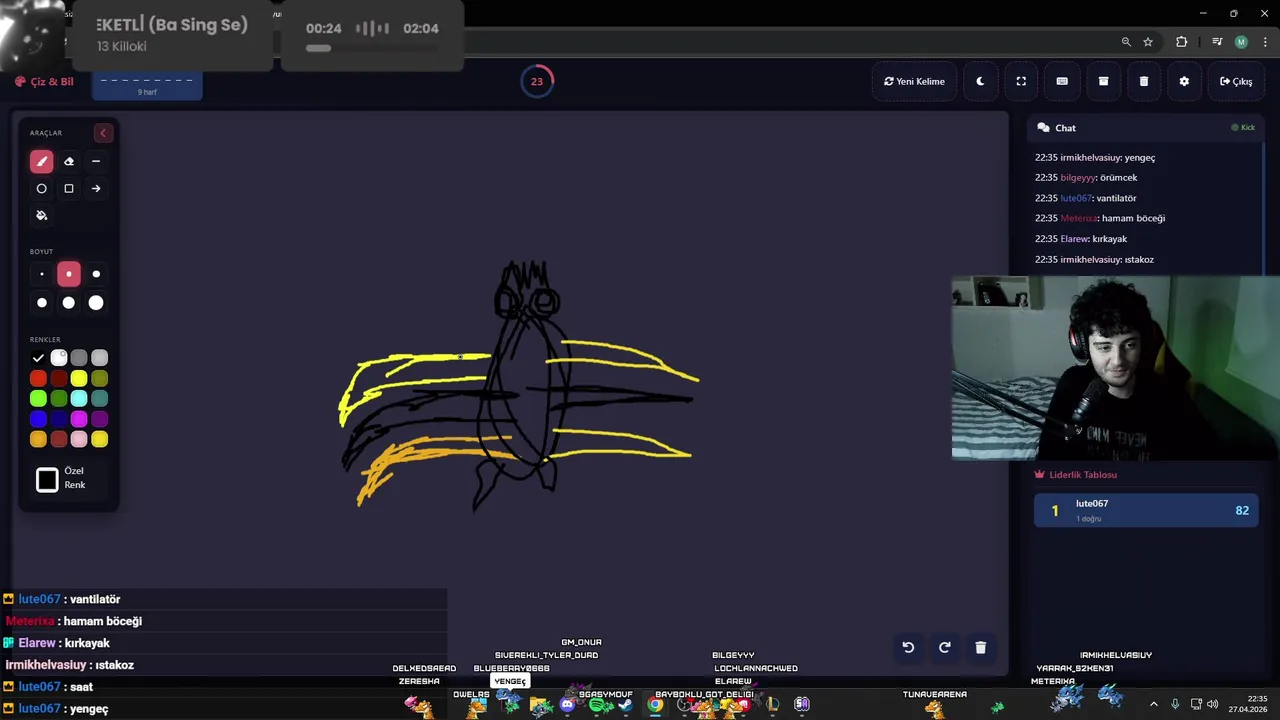The image size is (1280, 720).
Task: Select the straight line tool
Action: (x=96, y=161)
